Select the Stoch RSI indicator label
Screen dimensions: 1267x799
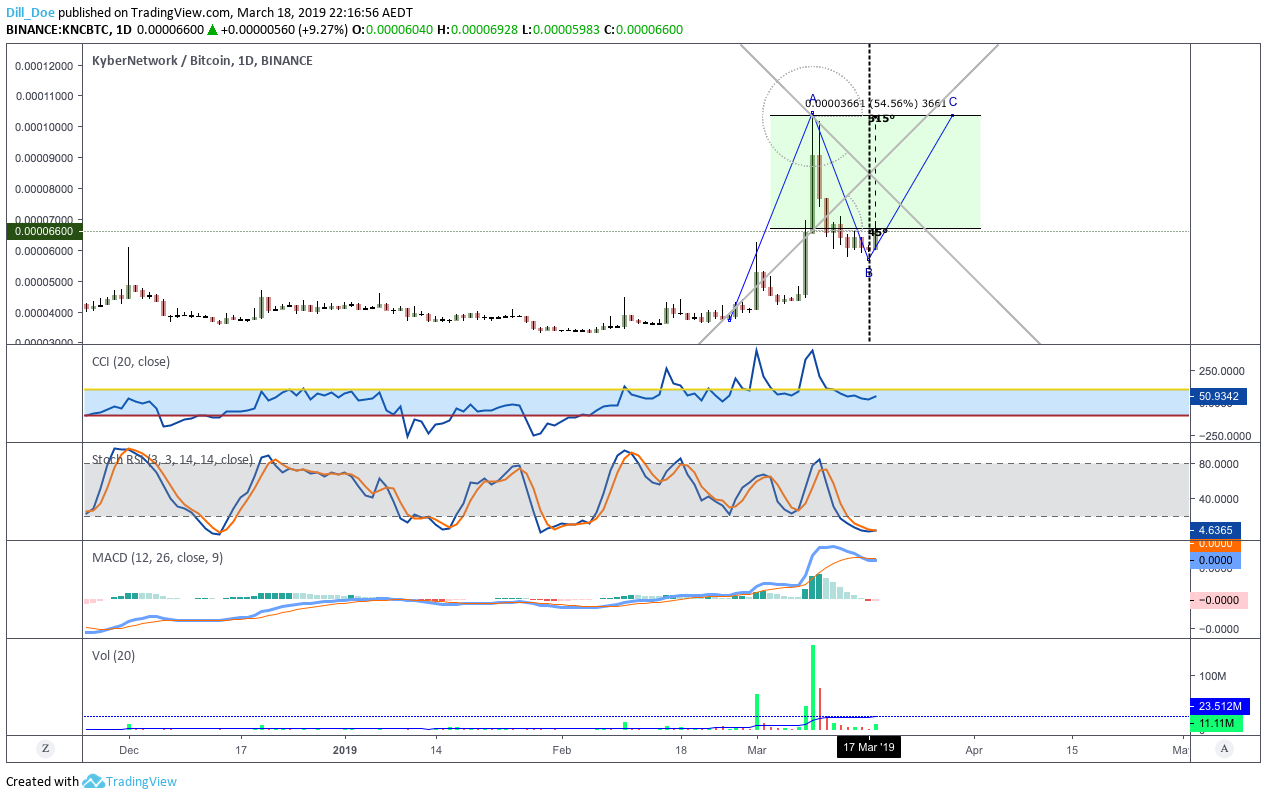(x=172, y=459)
